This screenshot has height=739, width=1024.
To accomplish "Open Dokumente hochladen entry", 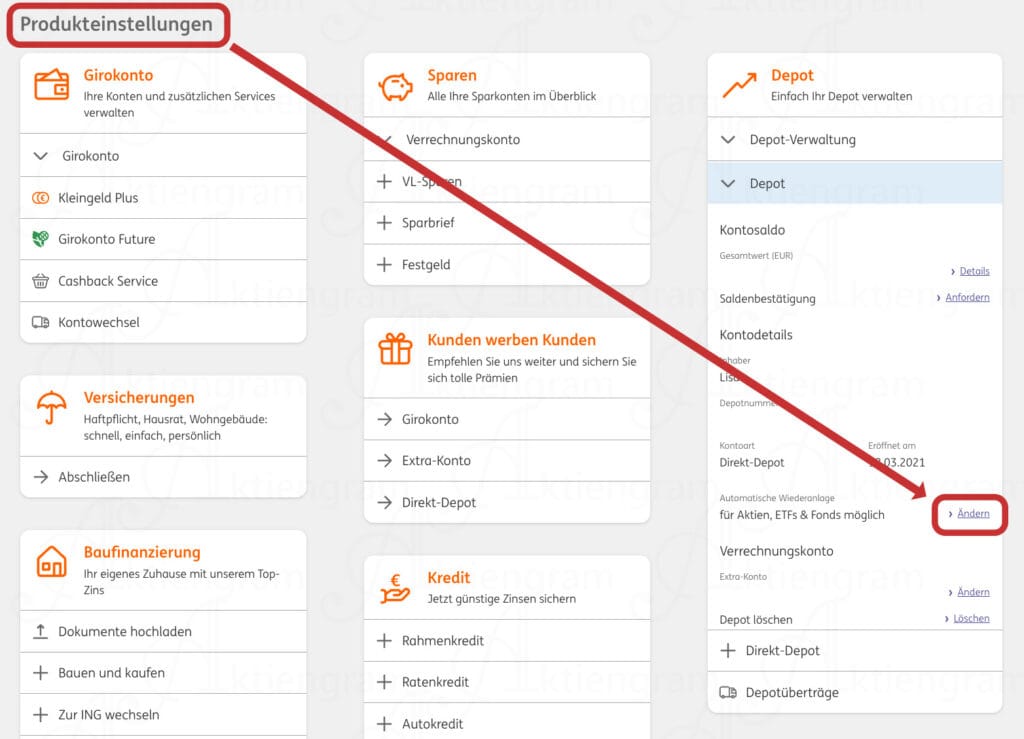I will coord(163,631).
